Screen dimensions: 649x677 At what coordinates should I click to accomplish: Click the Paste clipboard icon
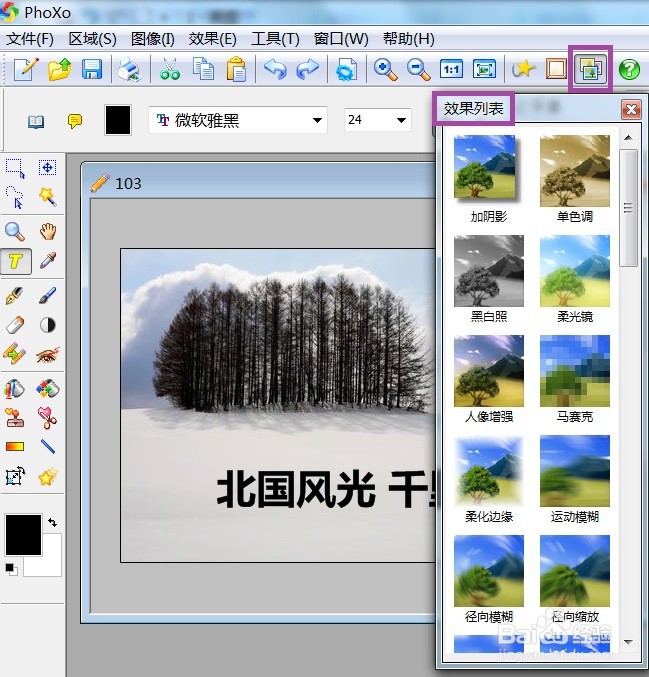click(236, 69)
